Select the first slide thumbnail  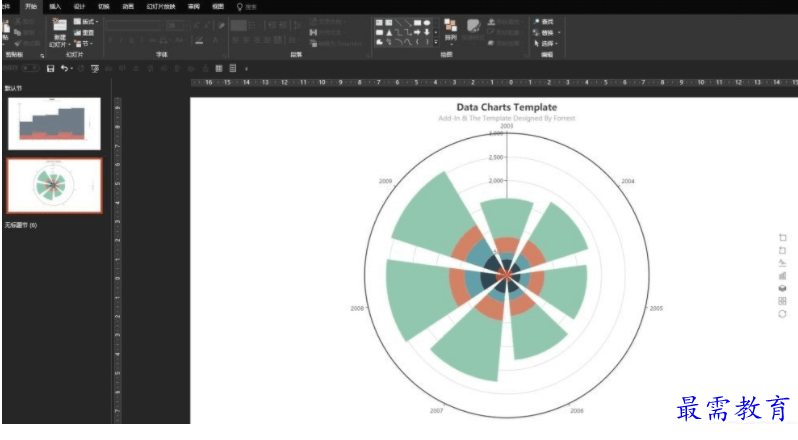54,123
